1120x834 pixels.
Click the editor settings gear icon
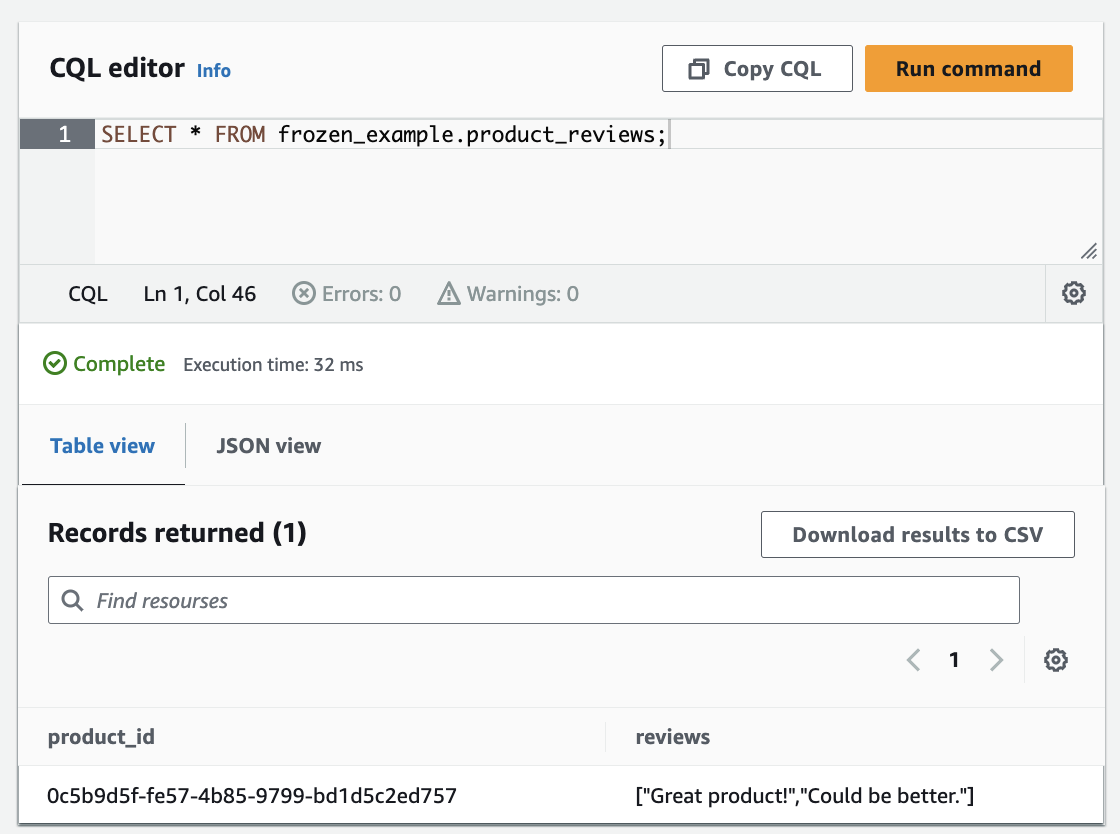click(x=1074, y=294)
